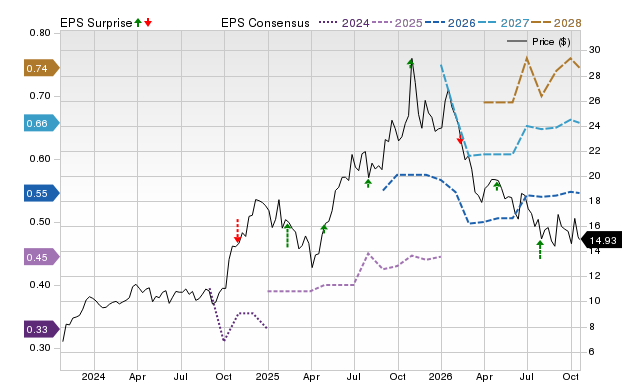This screenshot has width=640, height=382.
Task: Click the black 14.93 current price tag
Action: coord(601,240)
